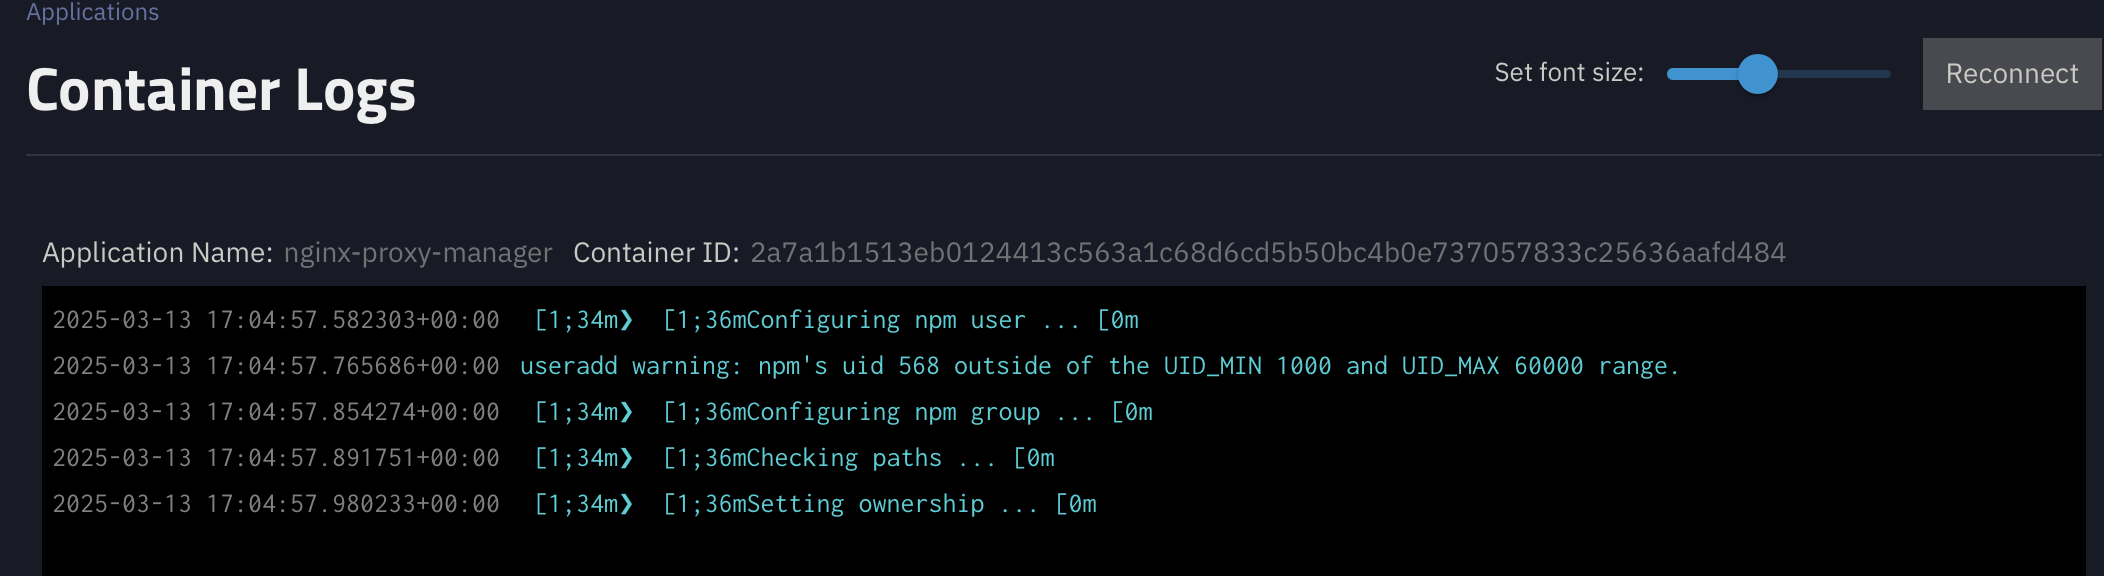The image size is (2104, 576).
Task: Select the nginx-proxy-manager application name text
Action: coord(417,253)
